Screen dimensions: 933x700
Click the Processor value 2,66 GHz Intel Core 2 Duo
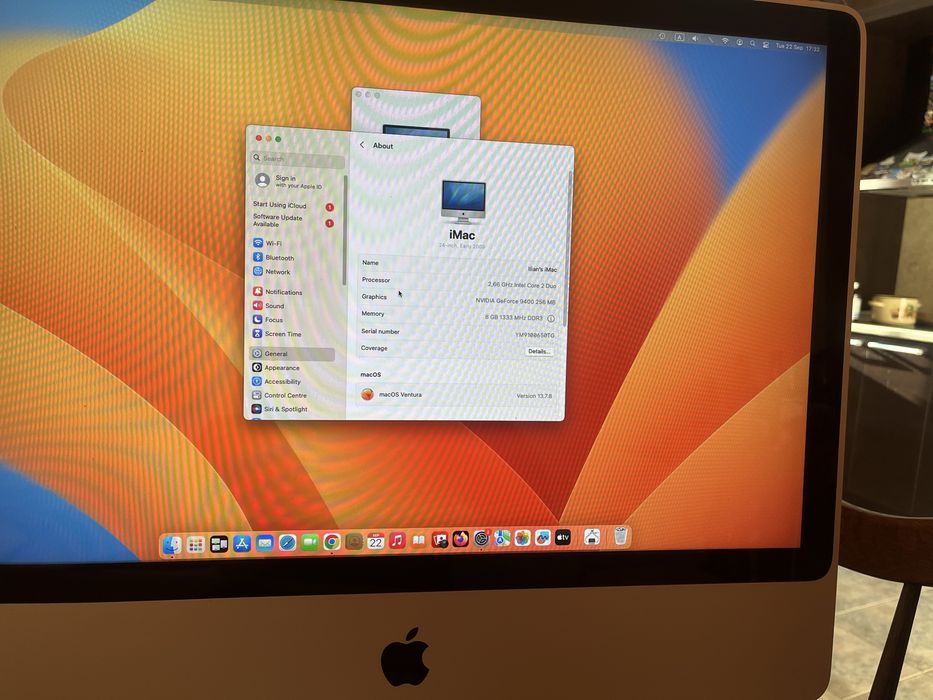point(522,285)
